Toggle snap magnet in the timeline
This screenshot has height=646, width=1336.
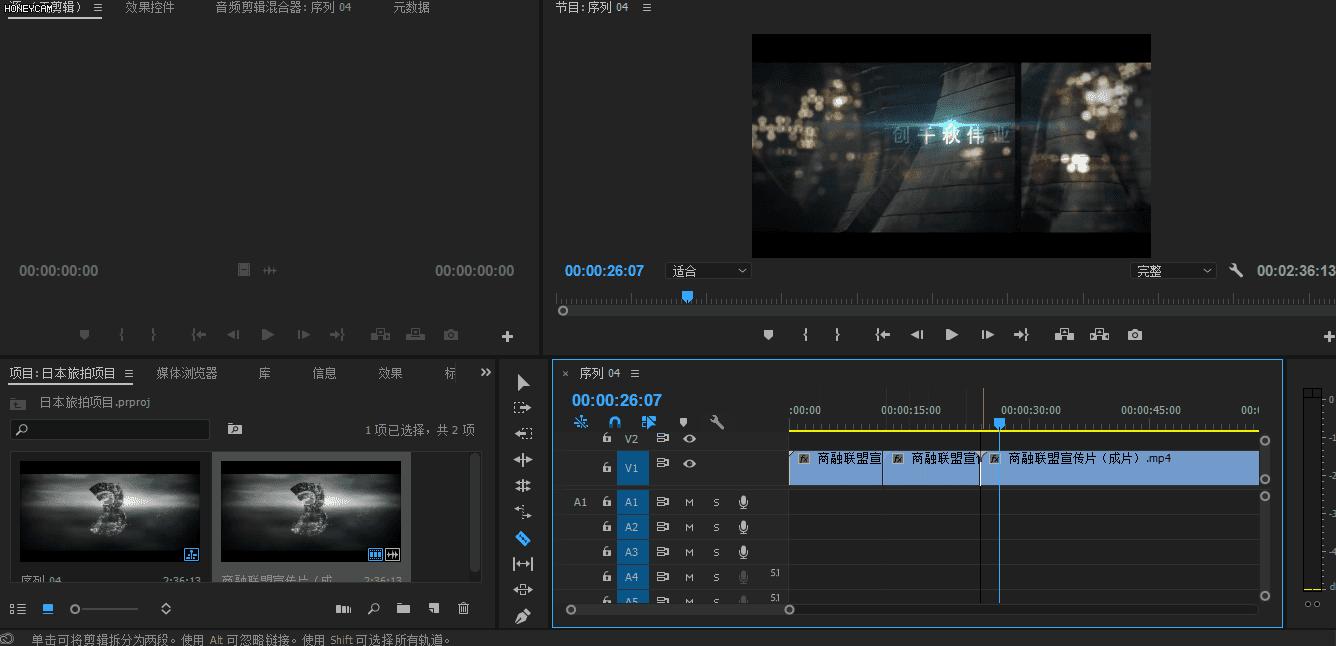pyautogui.click(x=614, y=422)
